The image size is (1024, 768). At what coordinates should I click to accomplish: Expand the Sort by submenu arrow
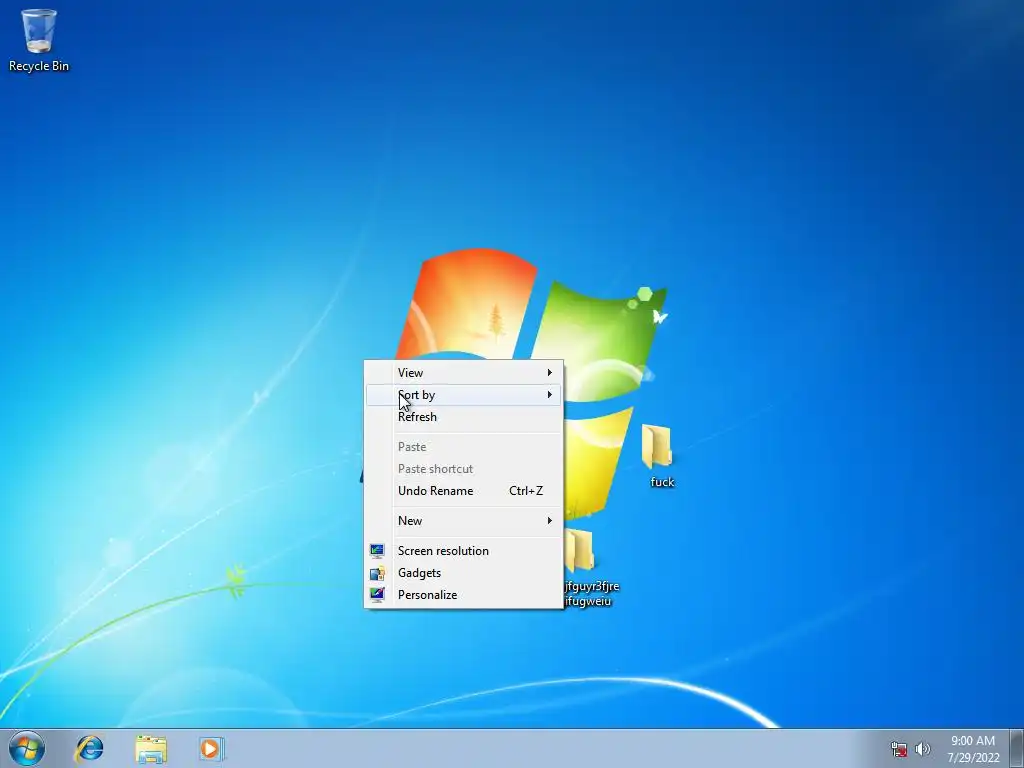coord(550,394)
